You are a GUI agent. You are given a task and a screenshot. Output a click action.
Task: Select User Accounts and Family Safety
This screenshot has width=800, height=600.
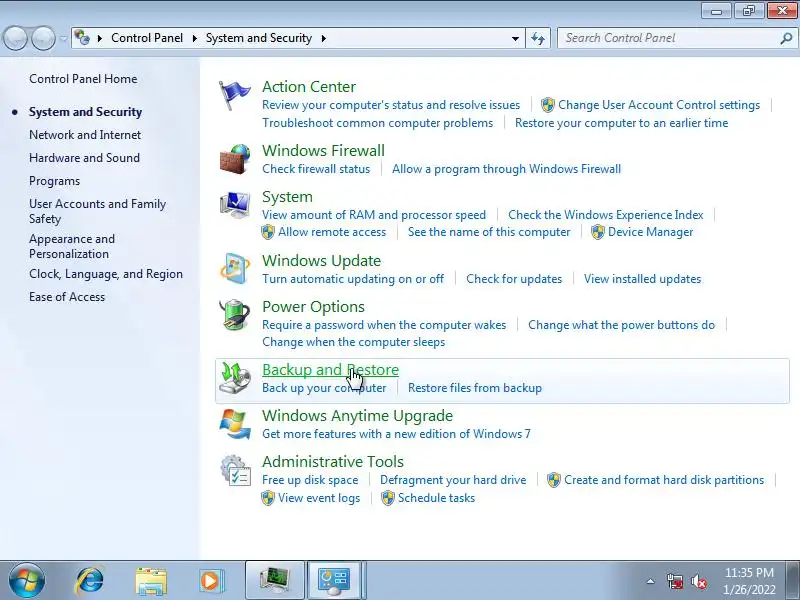(97, 211)
